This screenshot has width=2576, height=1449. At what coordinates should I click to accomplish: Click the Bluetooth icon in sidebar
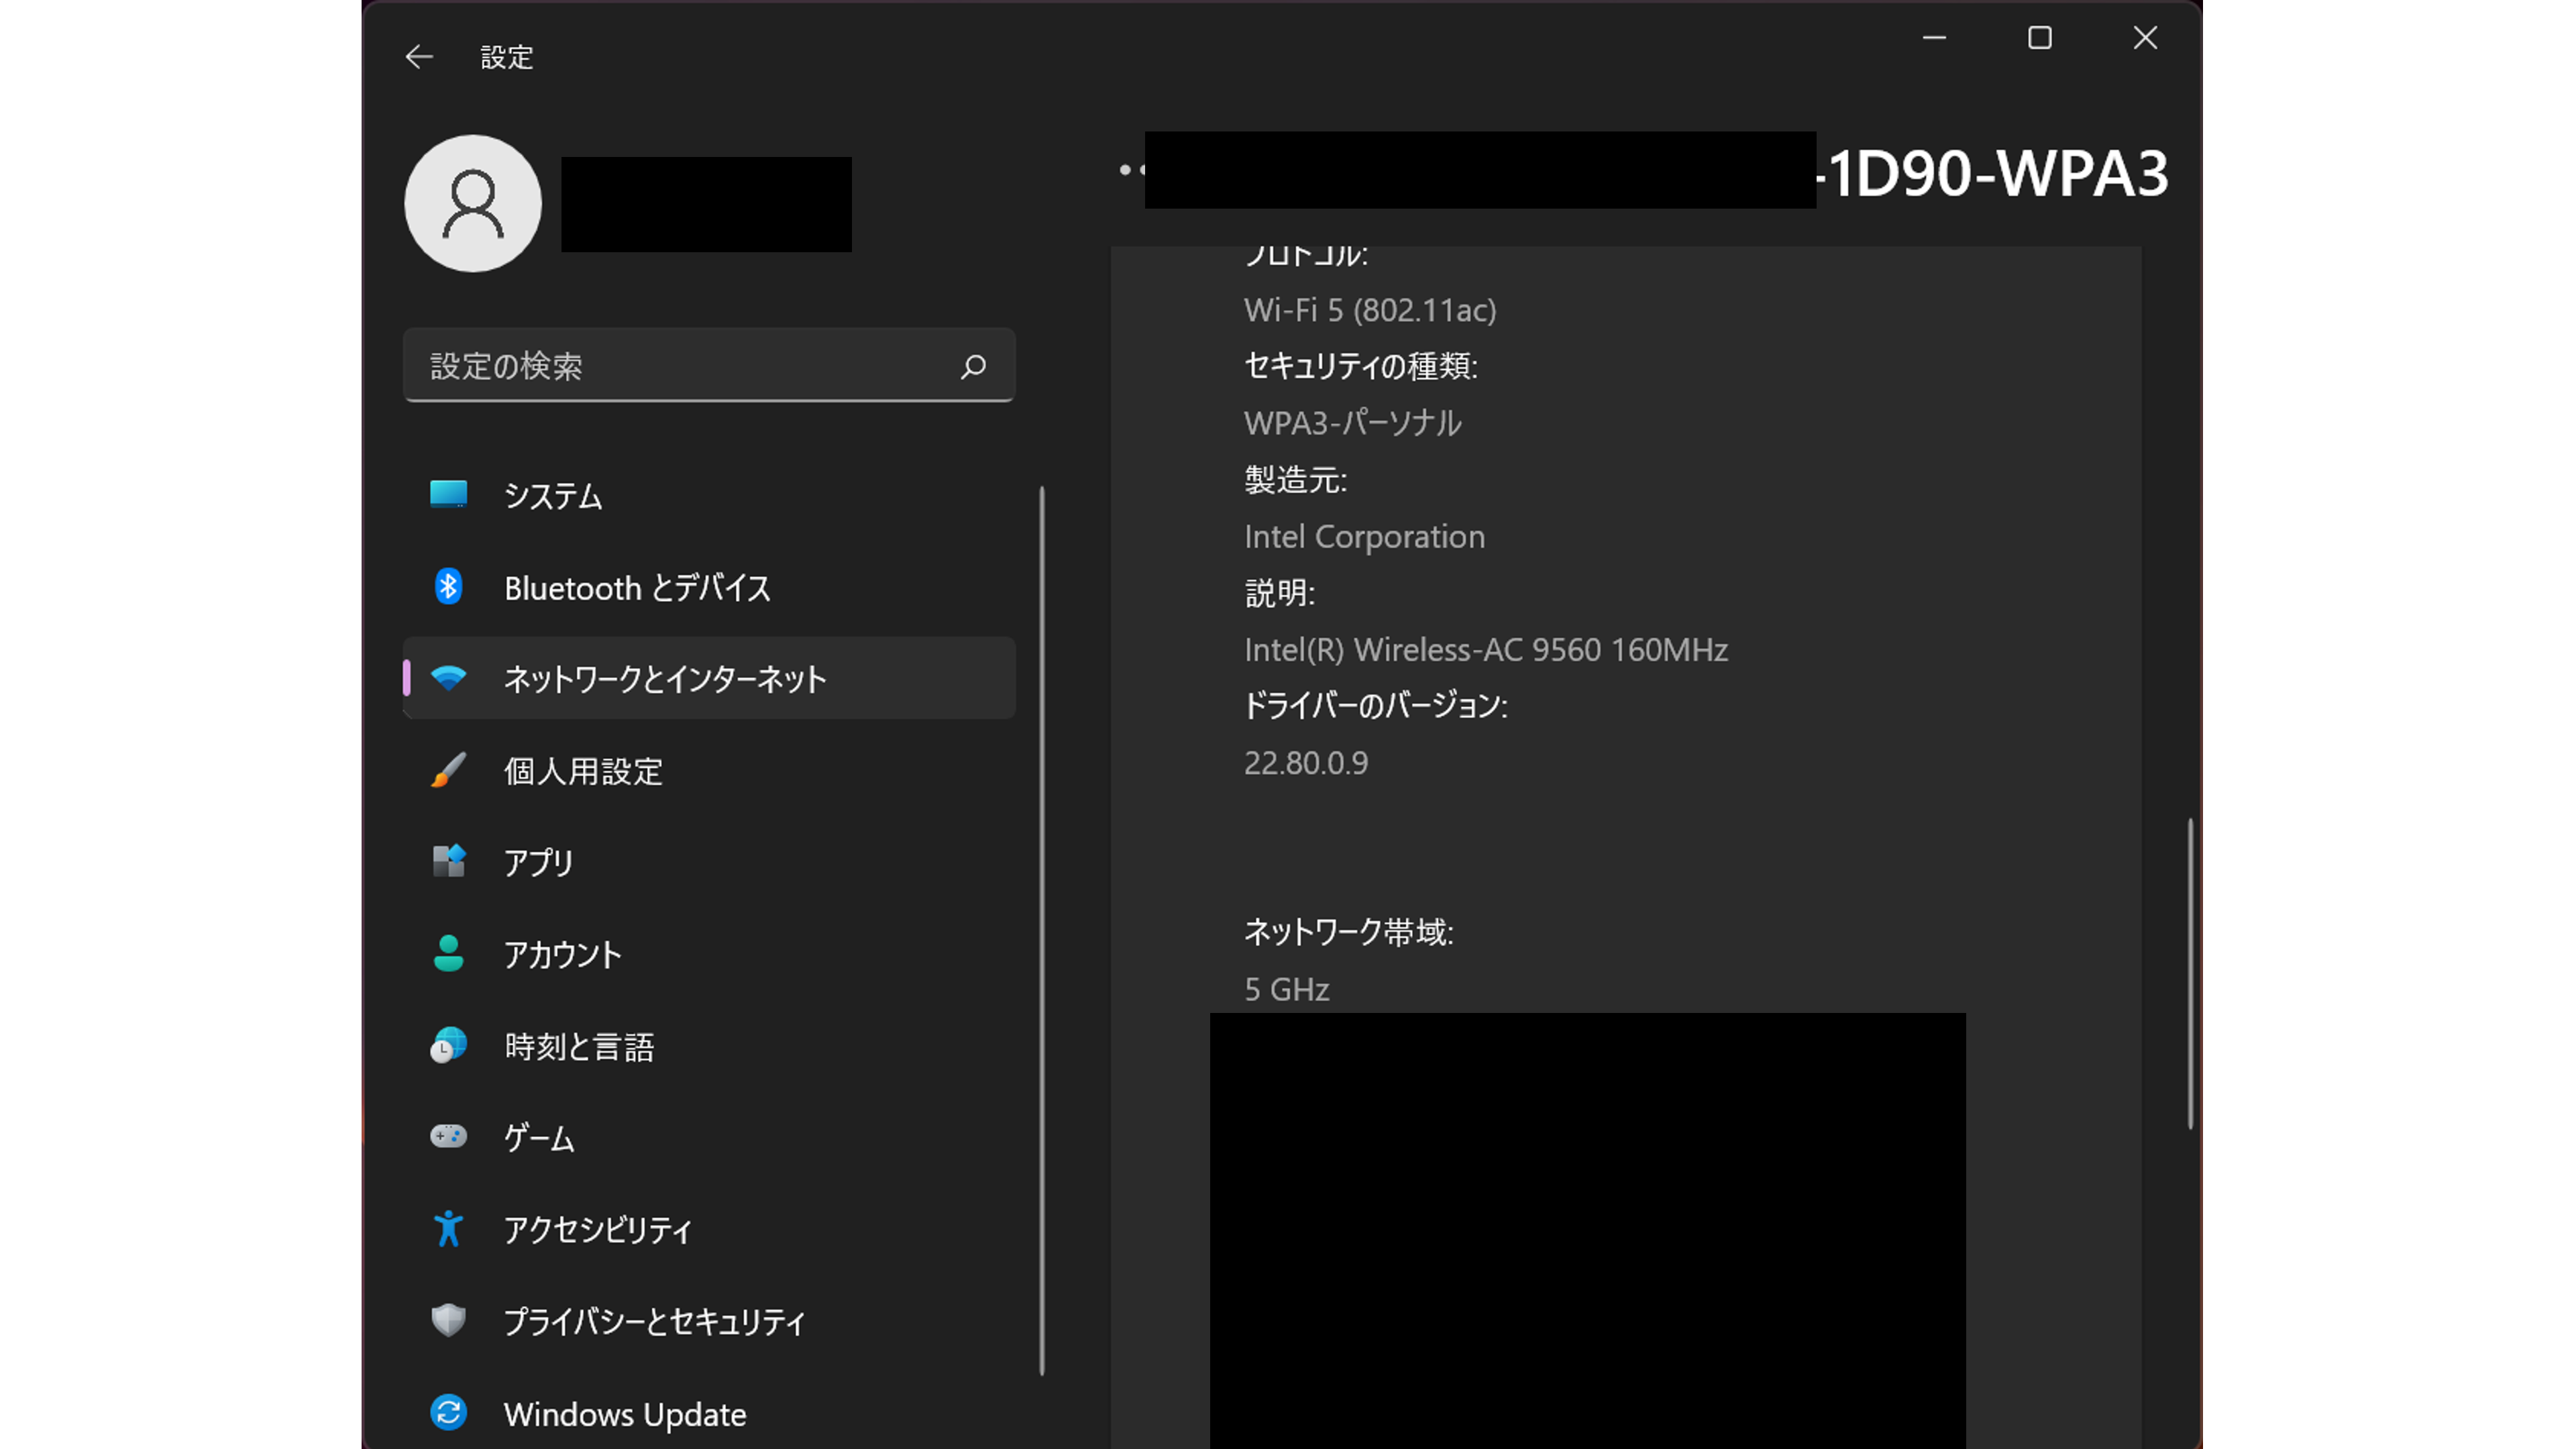point(448,587)
